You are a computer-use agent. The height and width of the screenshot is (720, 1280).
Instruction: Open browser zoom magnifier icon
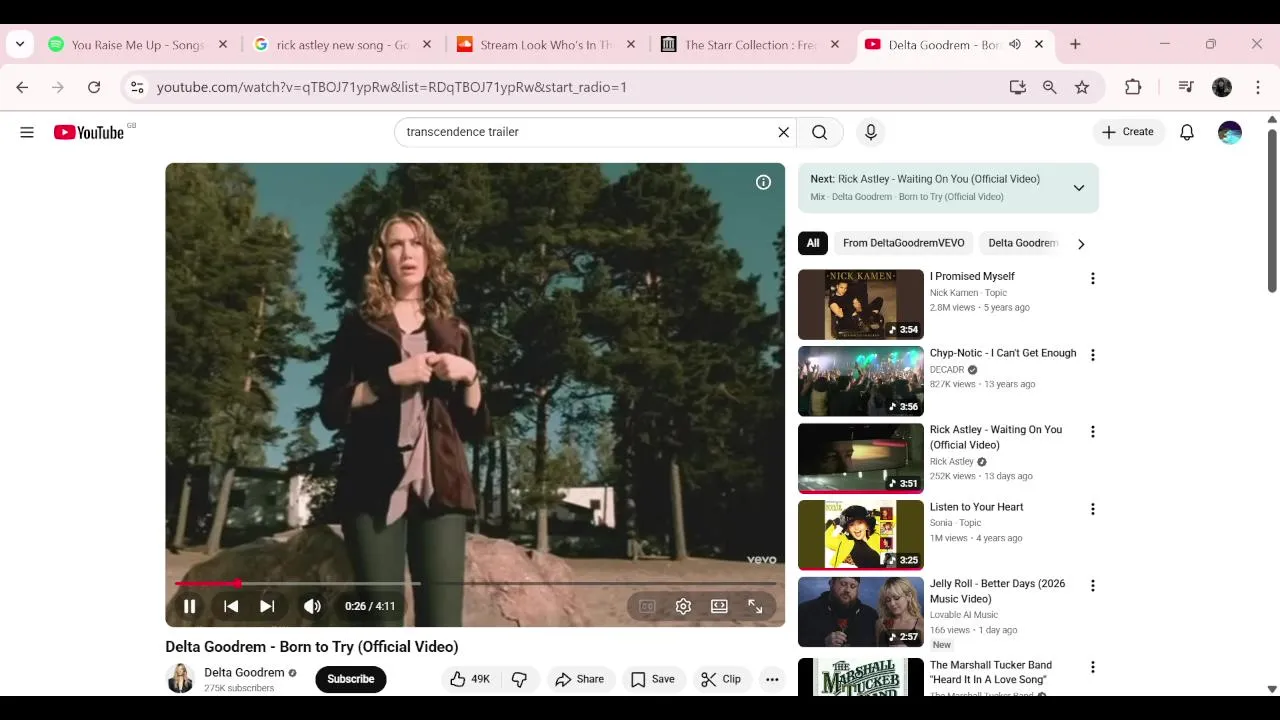tap(1050, 87)
